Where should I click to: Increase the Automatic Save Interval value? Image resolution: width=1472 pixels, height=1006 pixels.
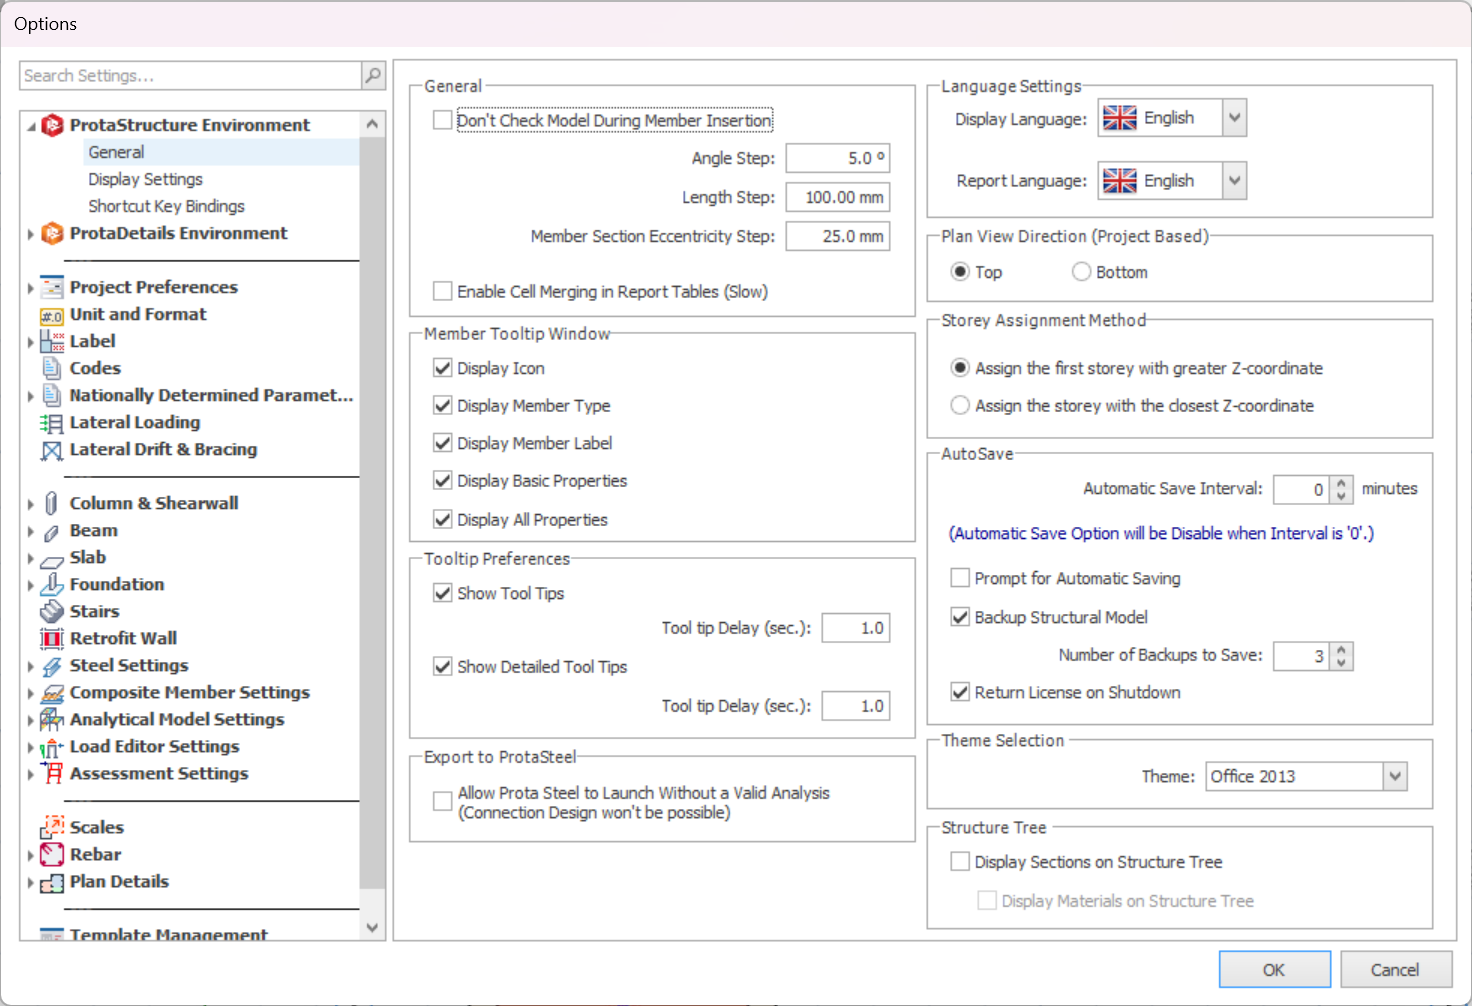[x=1342, y=483]
